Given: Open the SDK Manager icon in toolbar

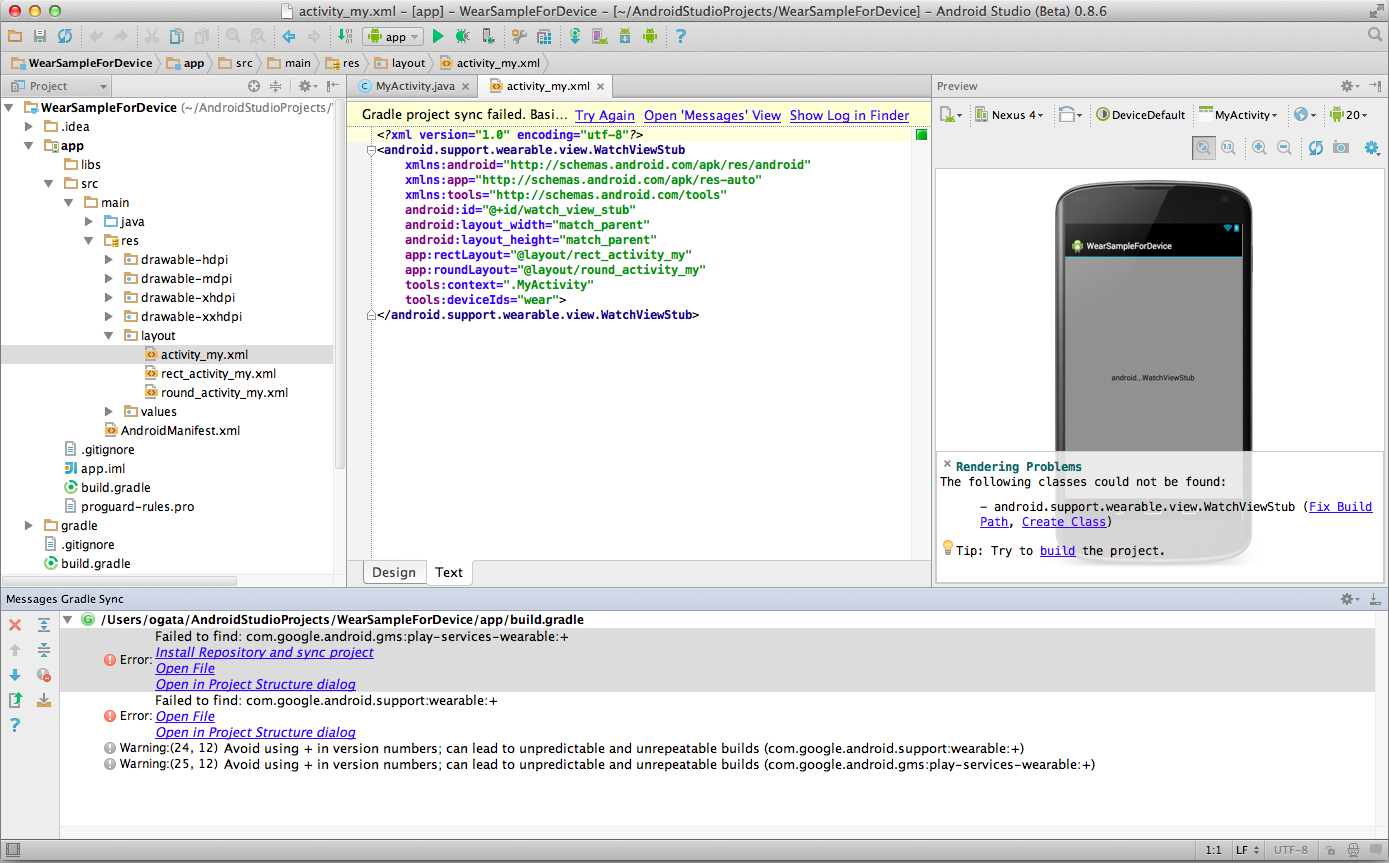Looking at the screenshot, I should (x=625, y=37).
